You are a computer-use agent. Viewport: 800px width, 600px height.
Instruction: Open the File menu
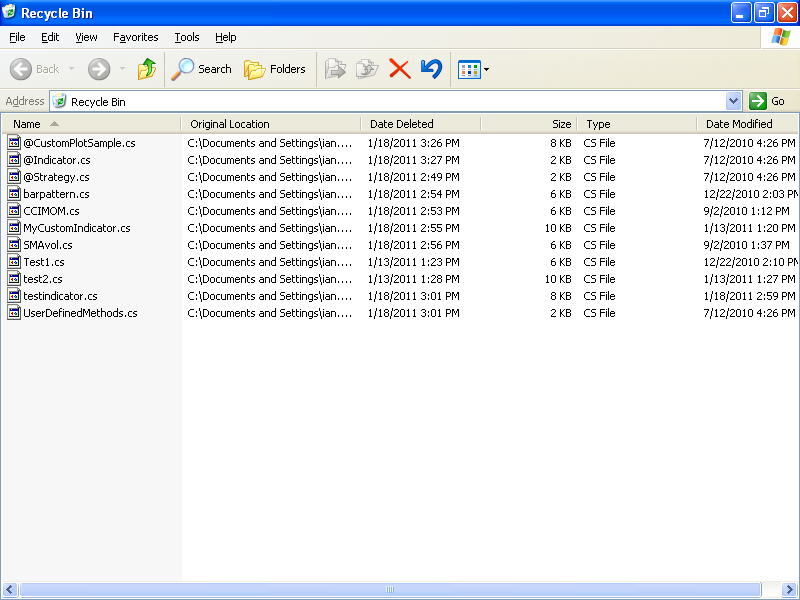pyautogui.click(x=17, y=37)
